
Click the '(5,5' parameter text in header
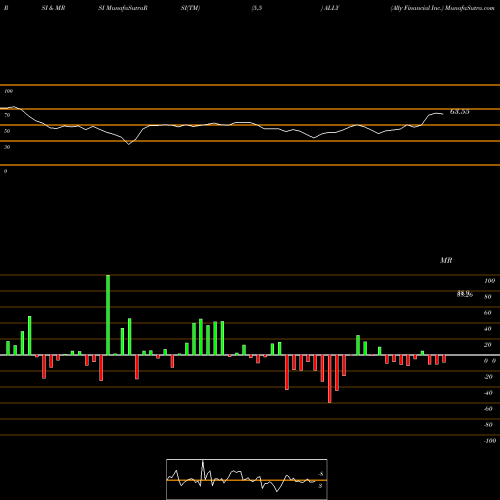(x=257, y=8)
